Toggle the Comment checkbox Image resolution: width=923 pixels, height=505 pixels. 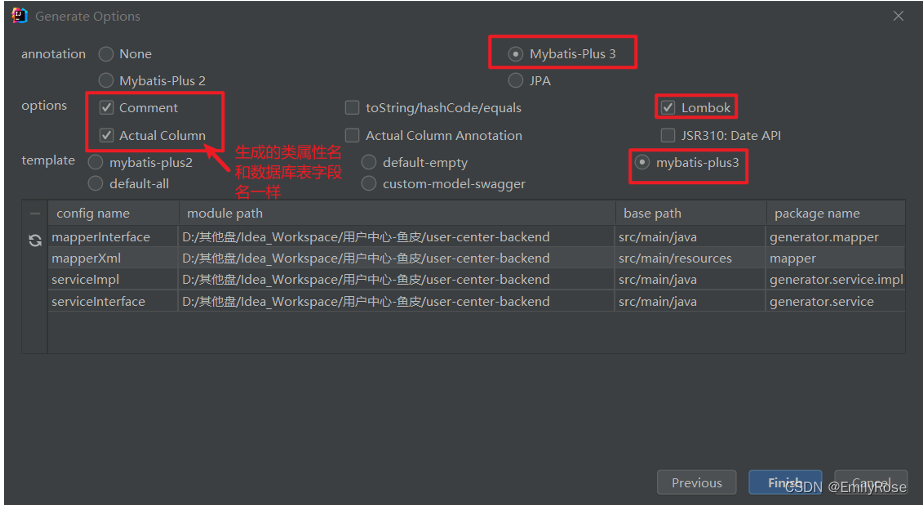107,108
